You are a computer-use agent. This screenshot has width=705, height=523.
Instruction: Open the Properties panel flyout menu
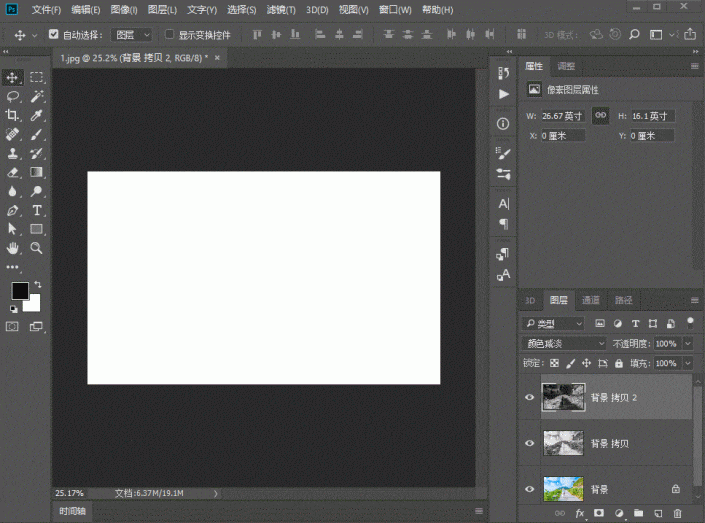(x=695, y=66)
